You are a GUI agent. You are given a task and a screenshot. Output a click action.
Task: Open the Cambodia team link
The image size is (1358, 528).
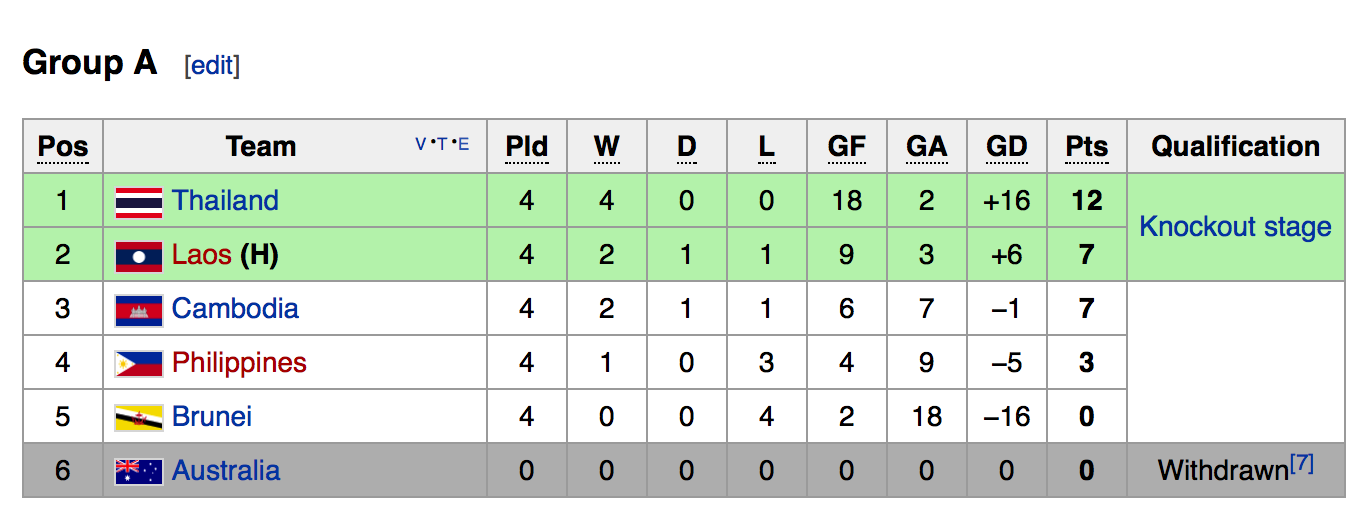coord(235,309)
